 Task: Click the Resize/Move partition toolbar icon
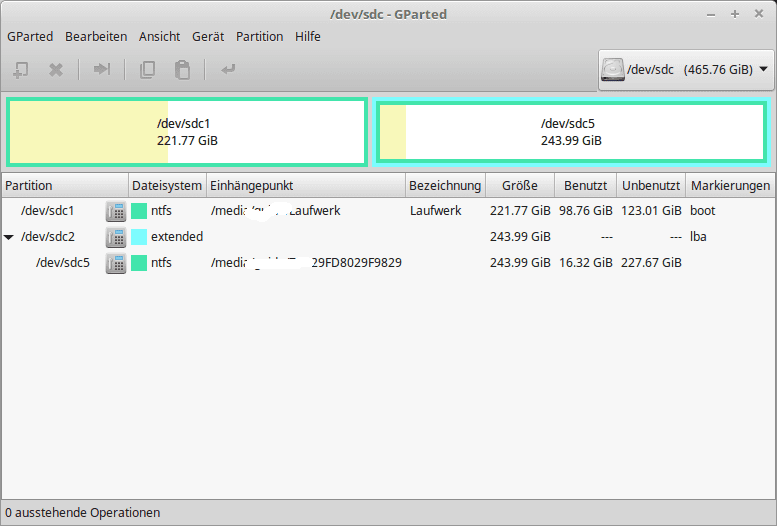point(102,69)
